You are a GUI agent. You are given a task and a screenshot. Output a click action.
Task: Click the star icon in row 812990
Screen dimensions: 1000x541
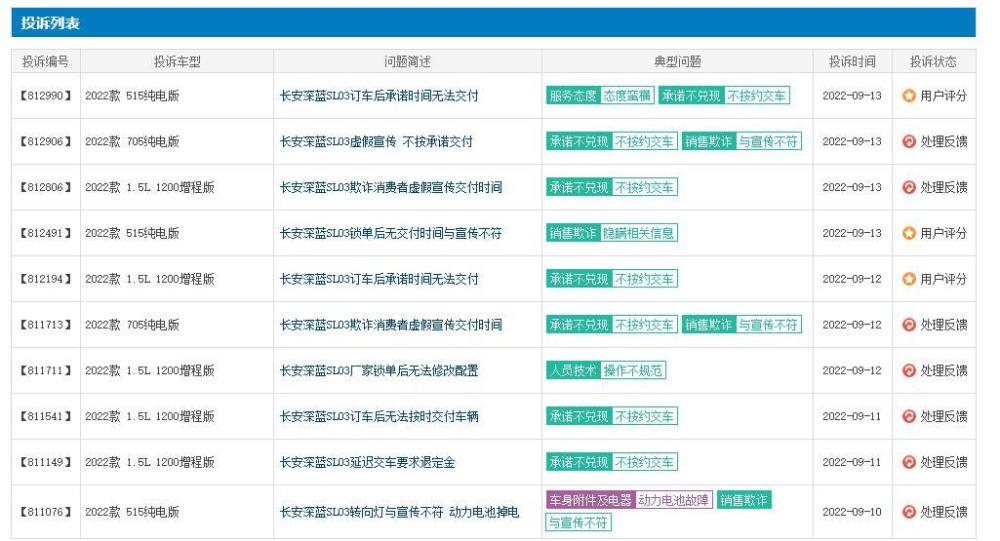point(909,96)
